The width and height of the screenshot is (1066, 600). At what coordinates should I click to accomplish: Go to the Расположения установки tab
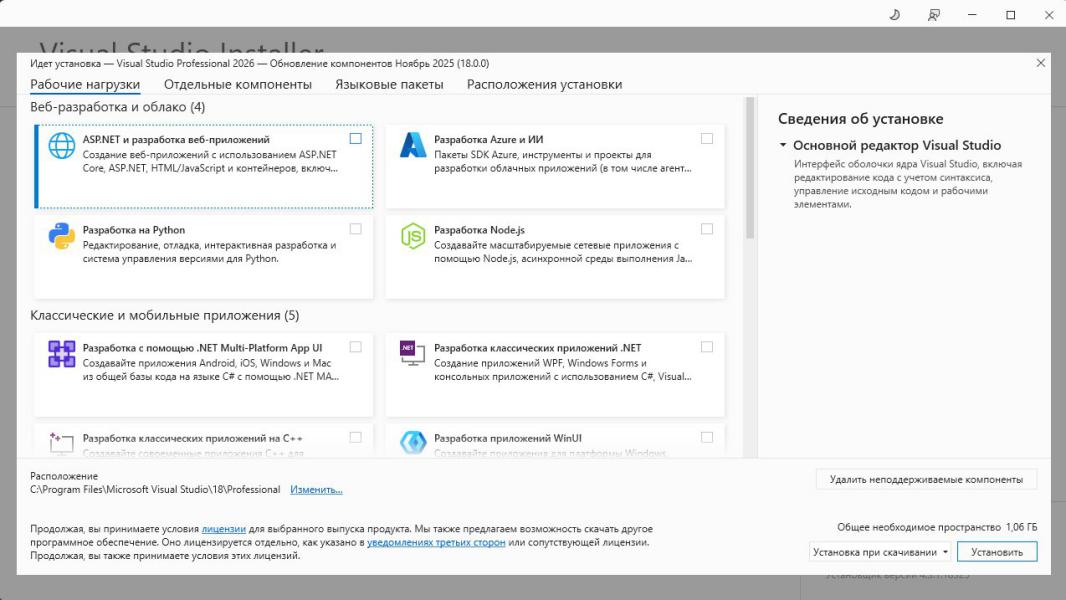pos(544,85)
